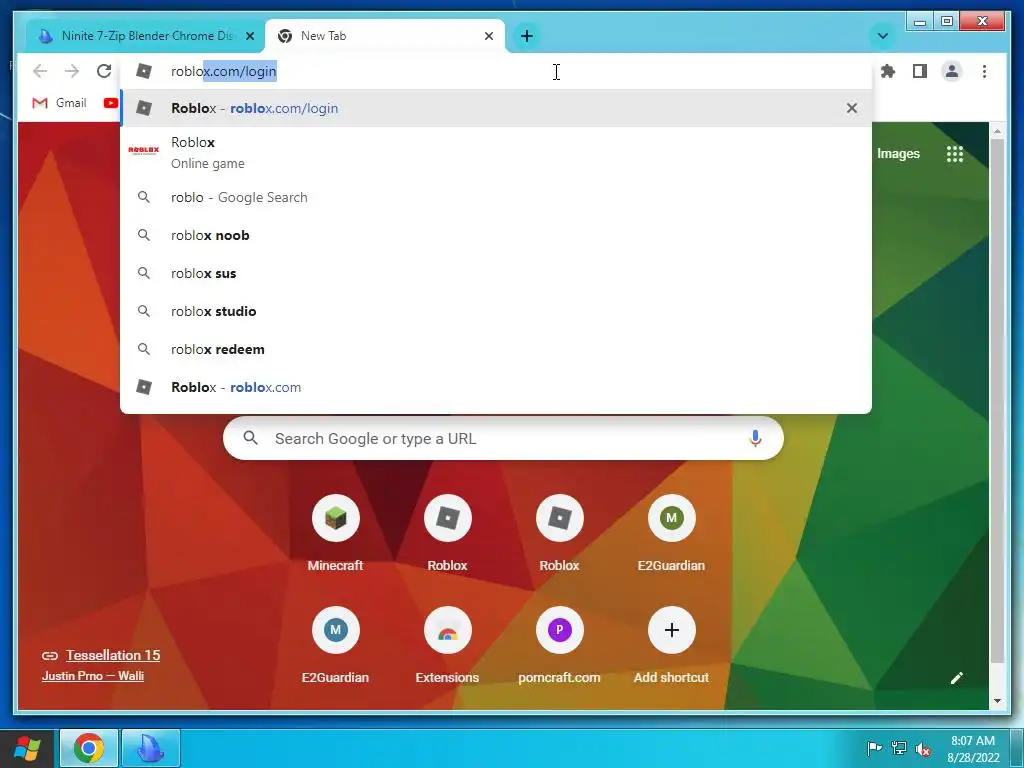Open Chrome's three-dot menu
Image resolution: width=1024 pixels, height=768 pixels.
pos(984,71)
